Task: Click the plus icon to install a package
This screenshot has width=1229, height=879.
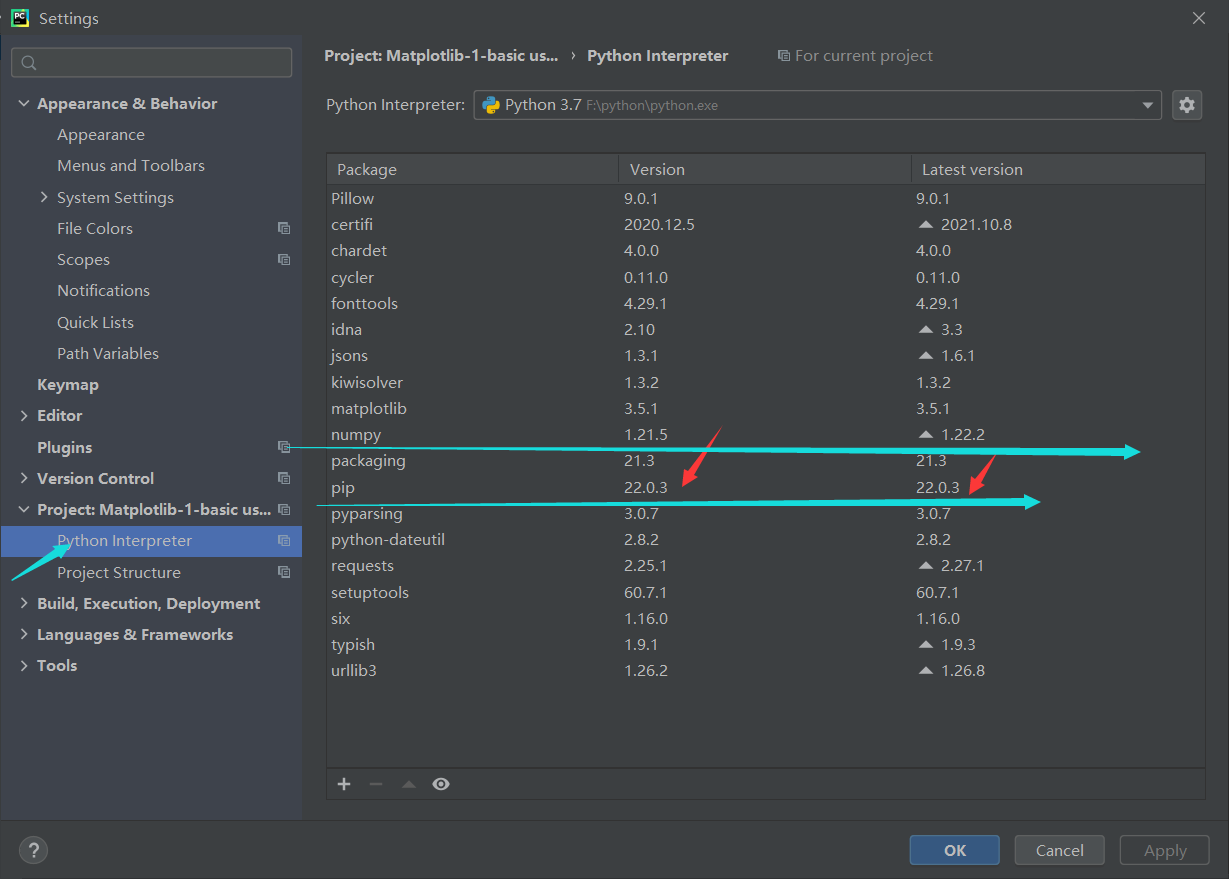Action: click(x=344, y=784)
